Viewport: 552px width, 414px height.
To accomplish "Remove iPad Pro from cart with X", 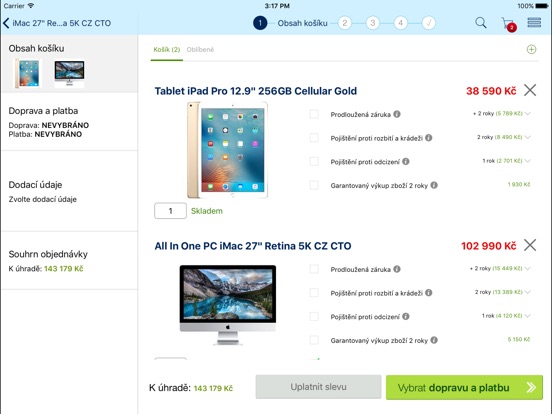I will coord(530,90).
